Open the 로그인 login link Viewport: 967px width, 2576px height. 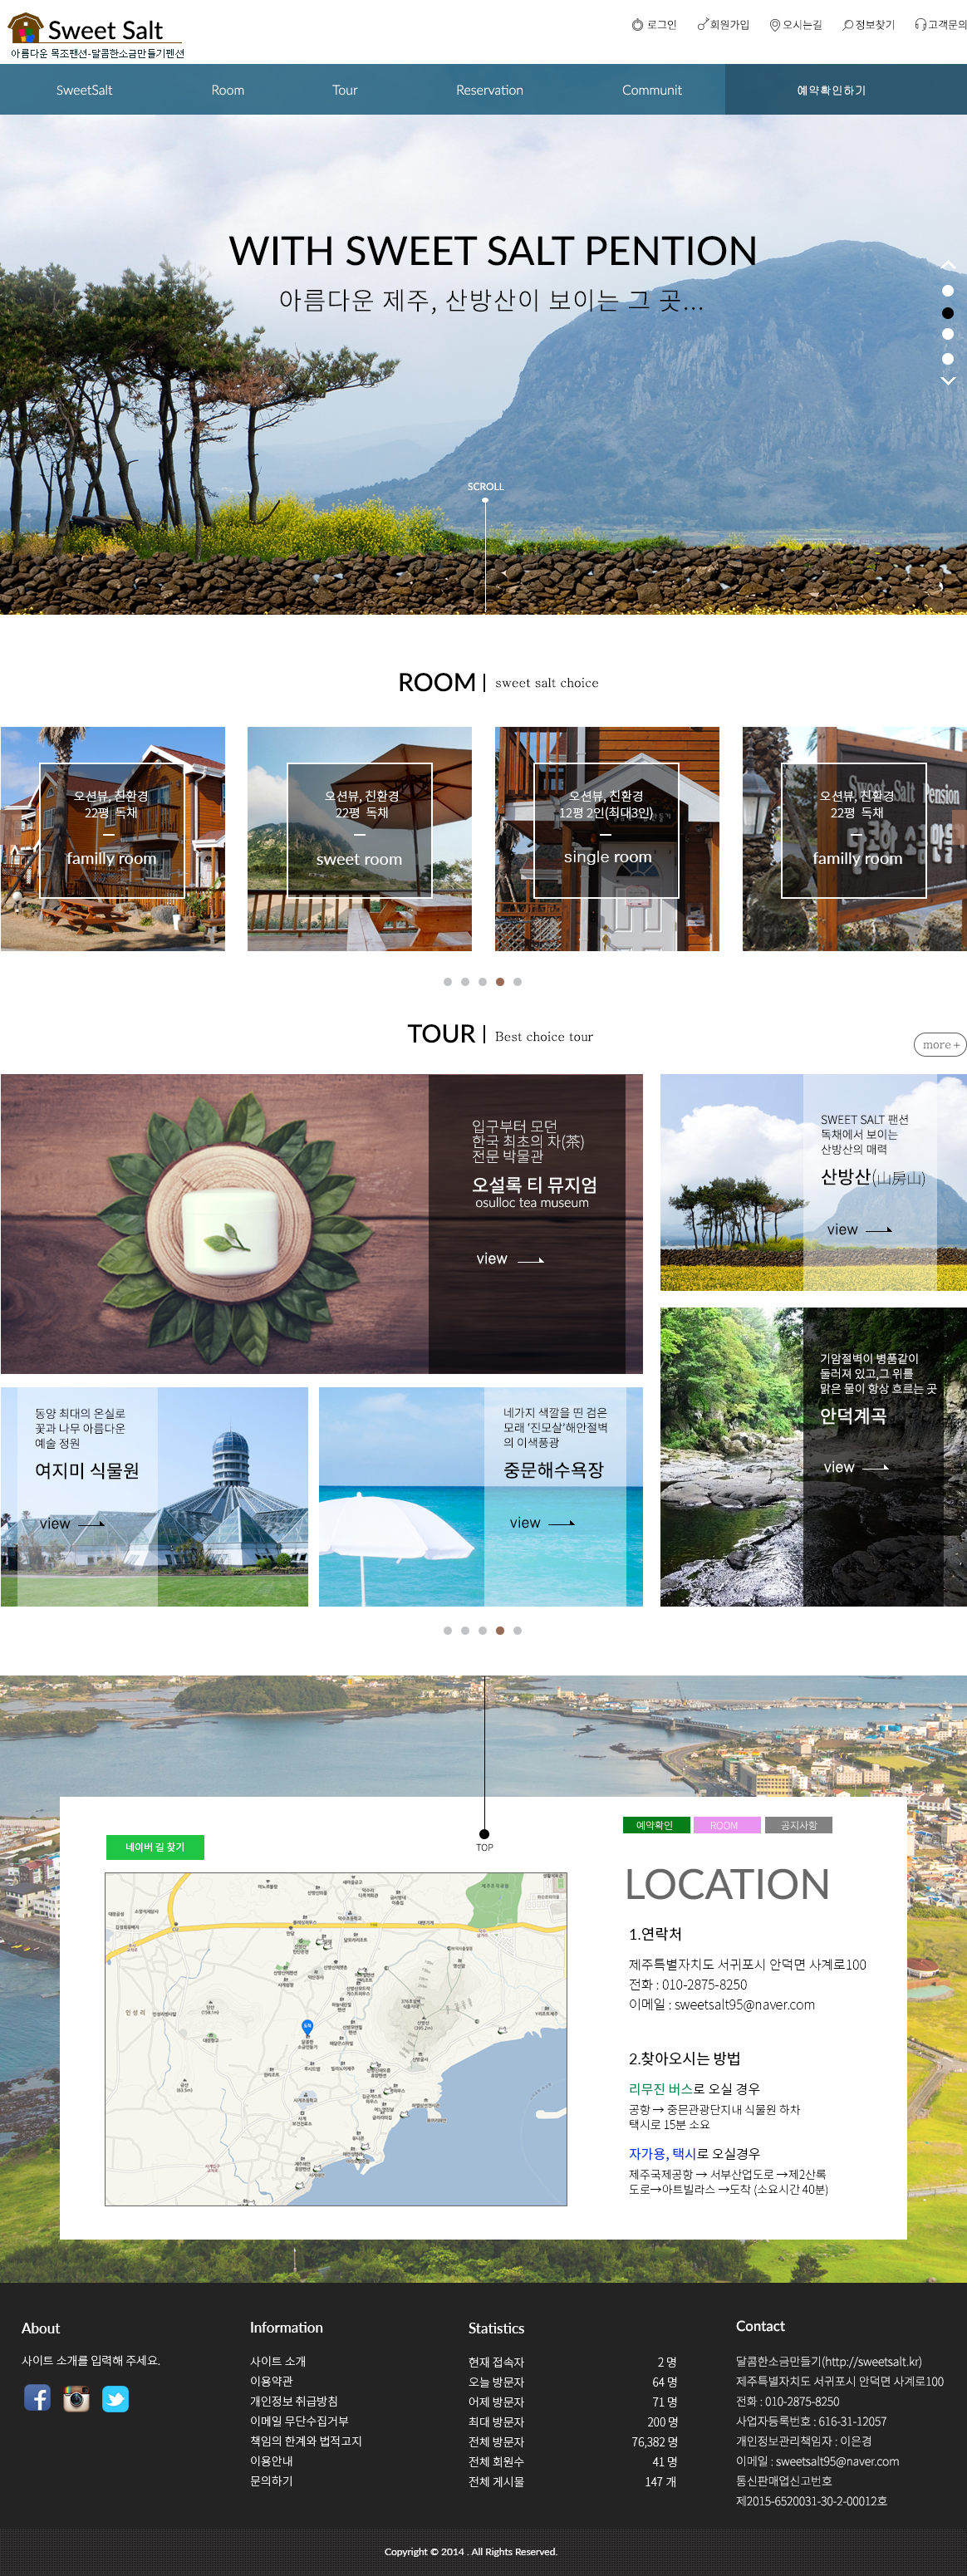(x=654, y=25)
